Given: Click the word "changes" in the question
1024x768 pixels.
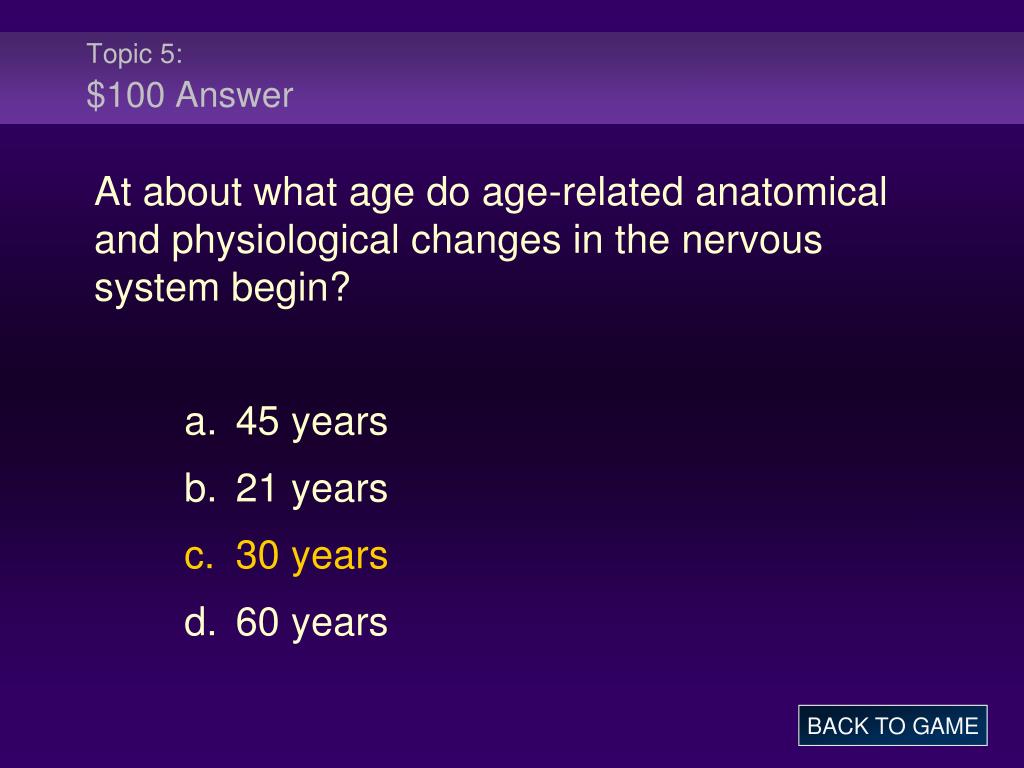Looking at the screenshot, I should tap(486, 242).
